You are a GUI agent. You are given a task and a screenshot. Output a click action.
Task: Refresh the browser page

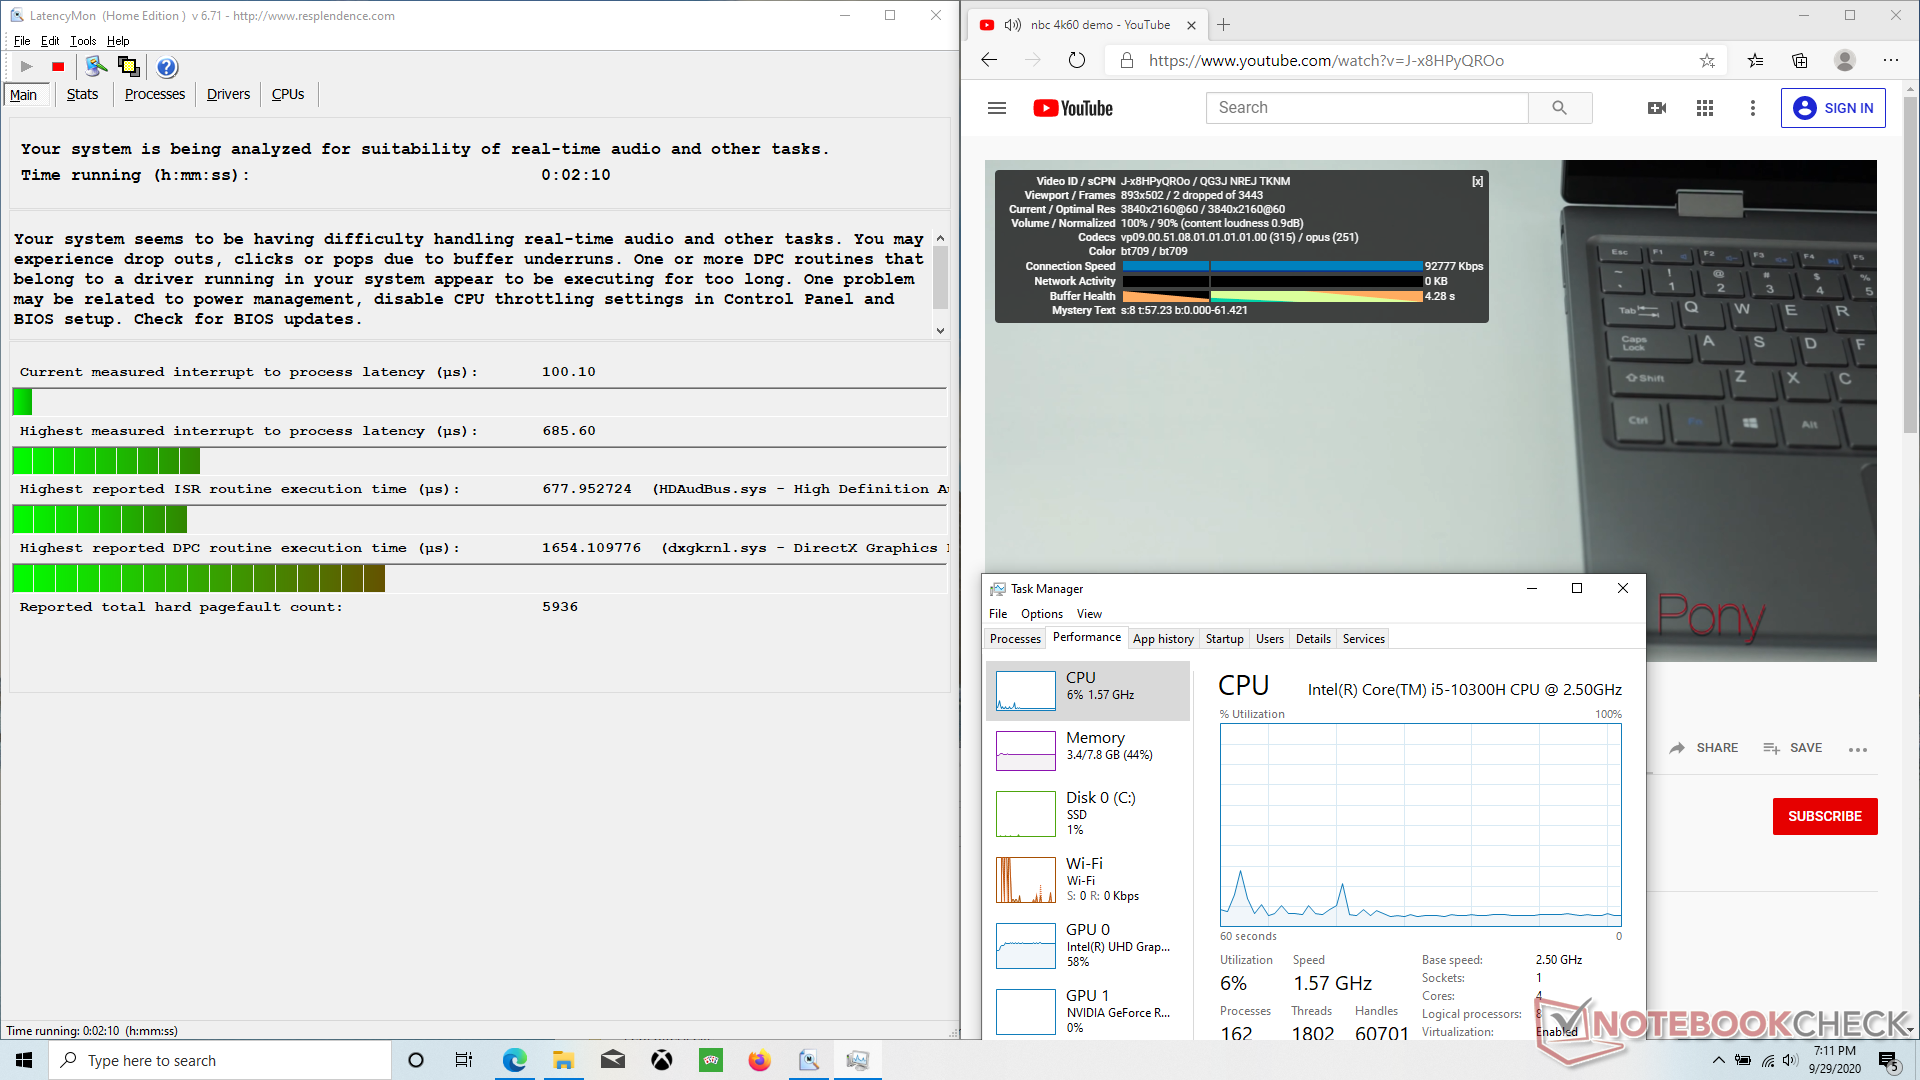coord(1076,60)
